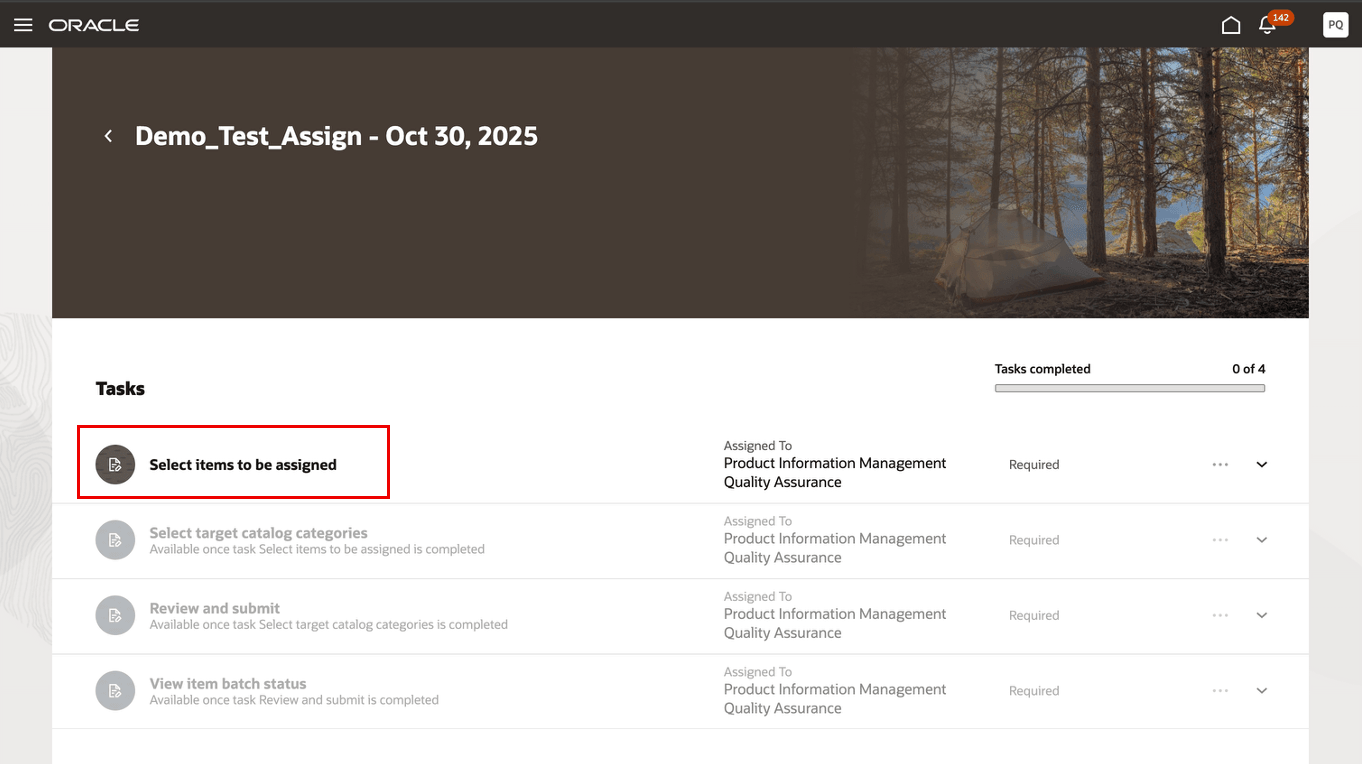Screen dimensions: 1362x764
Task: Open the hamburger navigation menu
Action: coord(23,25)
